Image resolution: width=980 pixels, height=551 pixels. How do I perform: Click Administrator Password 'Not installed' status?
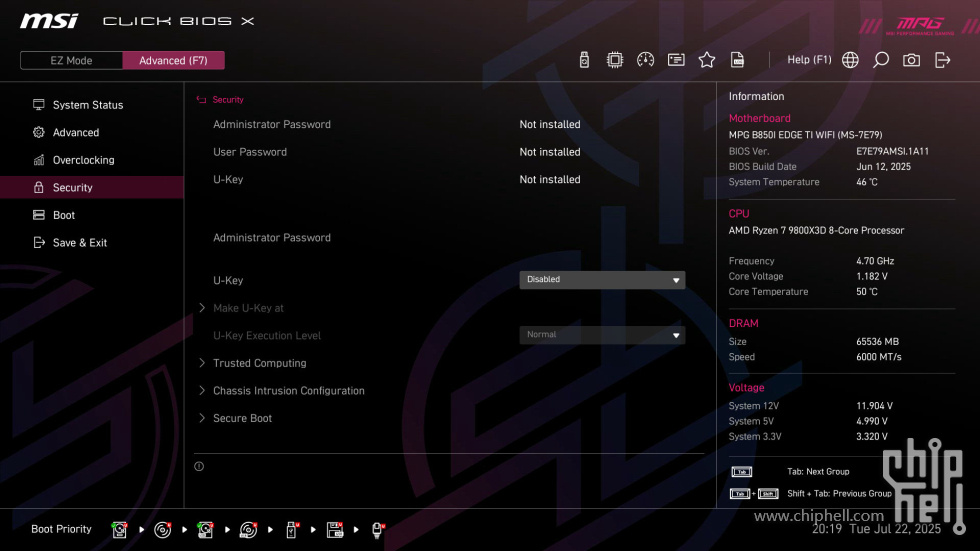[550, 124]
